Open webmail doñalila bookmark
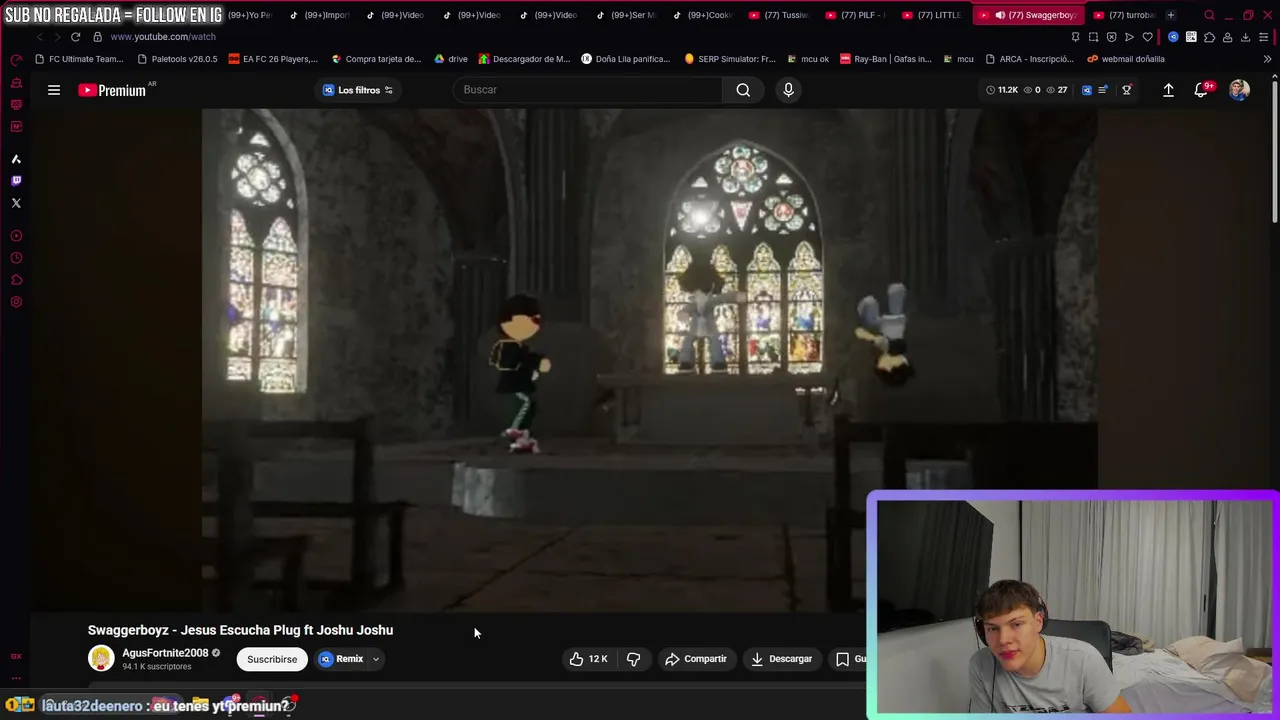This screenshot has height=720, width=1280. point(1126,59)
